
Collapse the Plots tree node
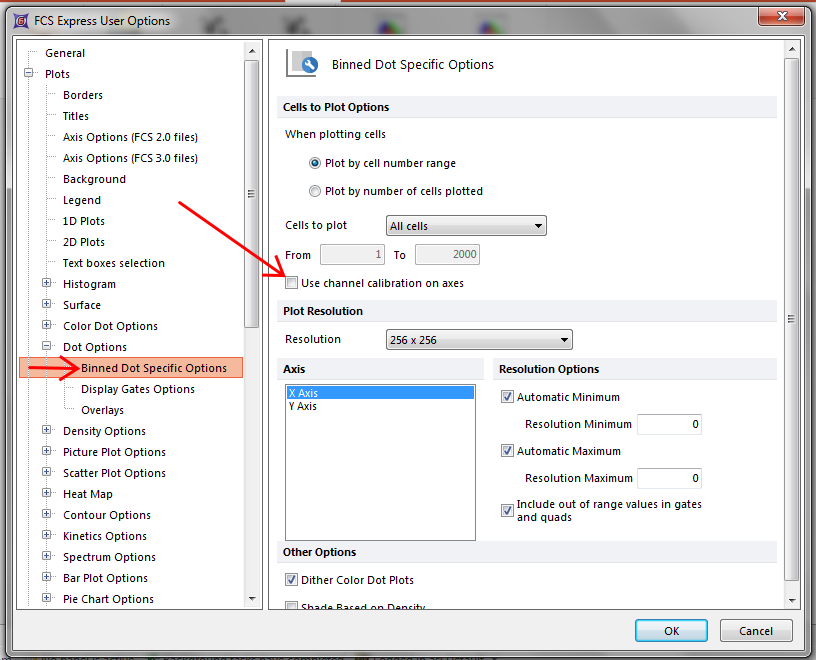click(29, 74)
